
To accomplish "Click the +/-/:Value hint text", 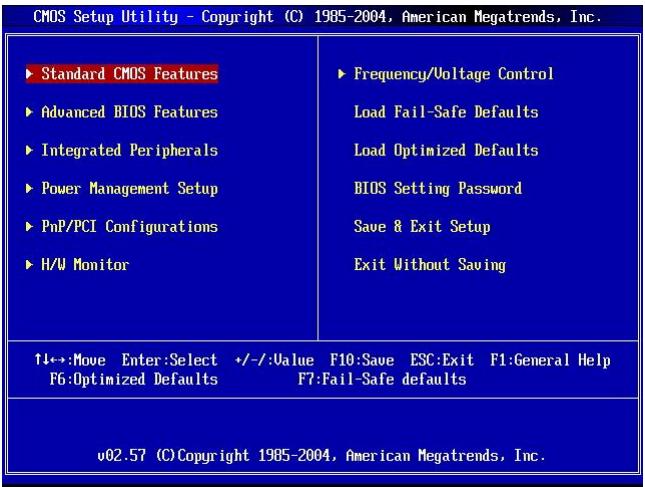I will pos(274,360).
